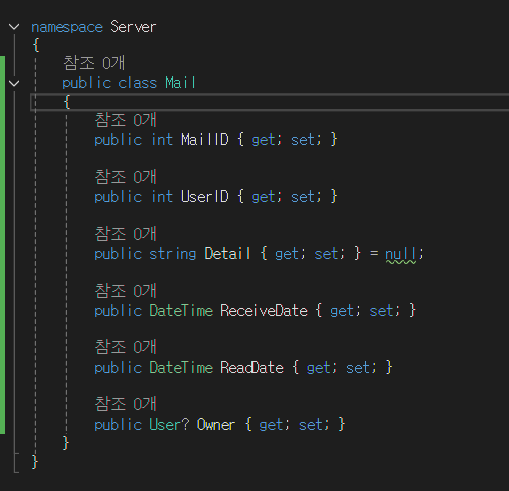Click the ReceiveDate property name
This screenshot has height=491, width=509.
pyautogui.click(x=264, y=311)
